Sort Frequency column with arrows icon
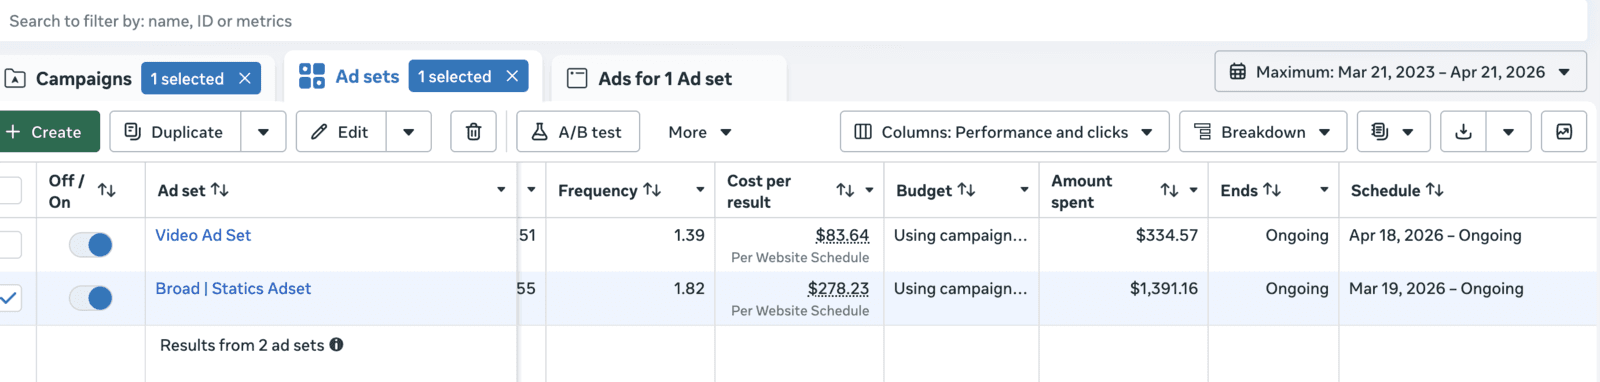The image size is (1600, 382). click(652, 189)
